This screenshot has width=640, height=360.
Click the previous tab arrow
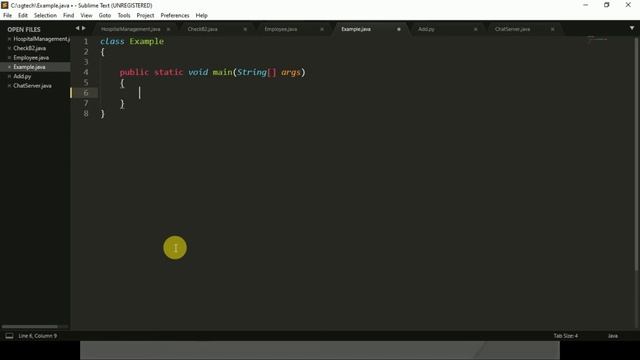click(77, 28)
